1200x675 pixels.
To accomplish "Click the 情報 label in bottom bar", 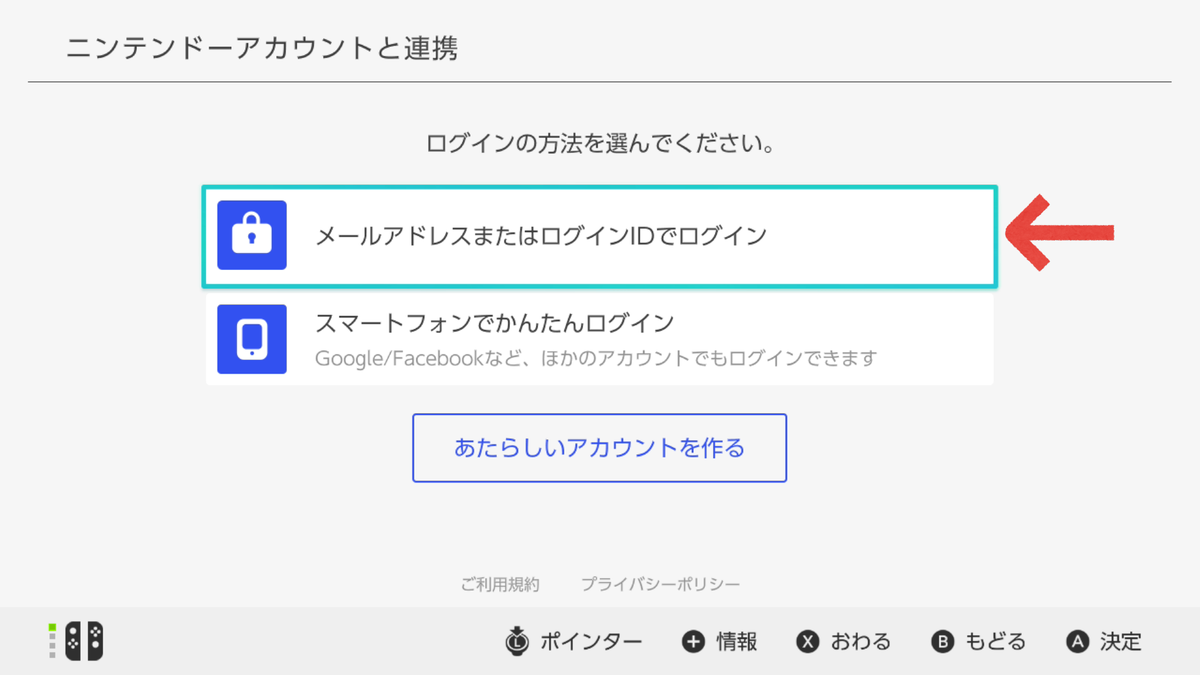I will 735,641.
